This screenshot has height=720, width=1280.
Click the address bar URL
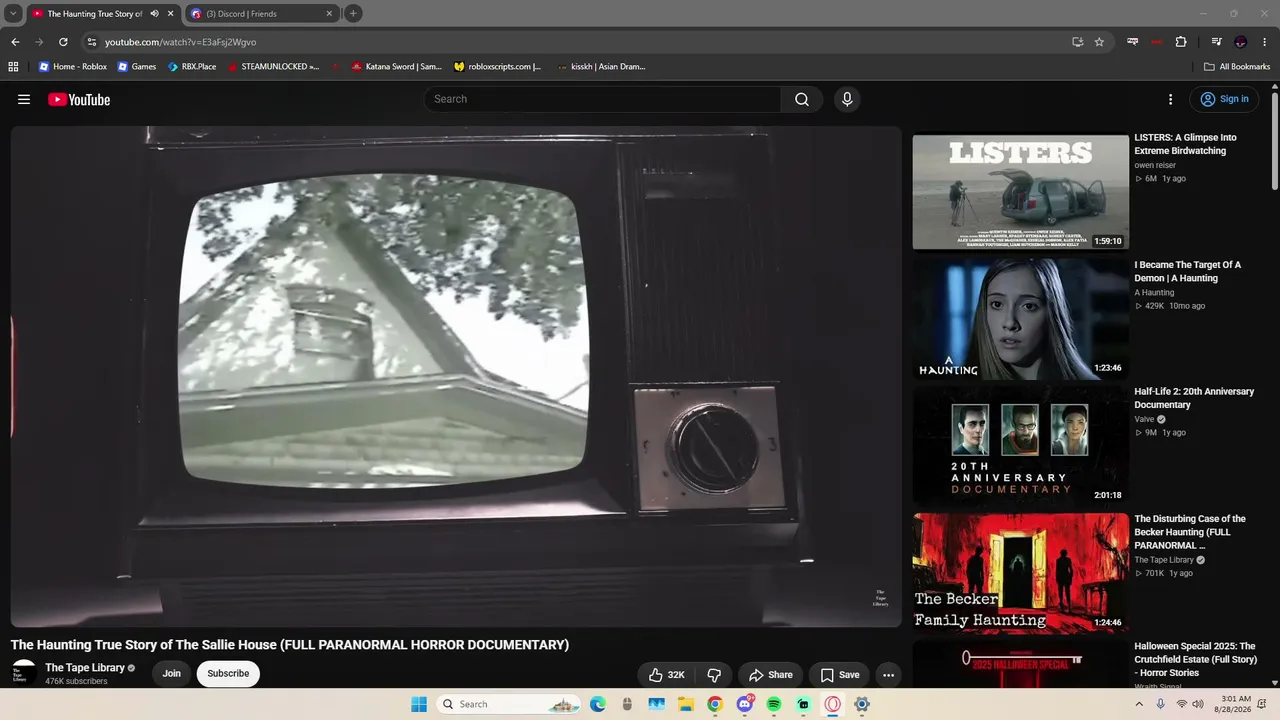[181, 42]
